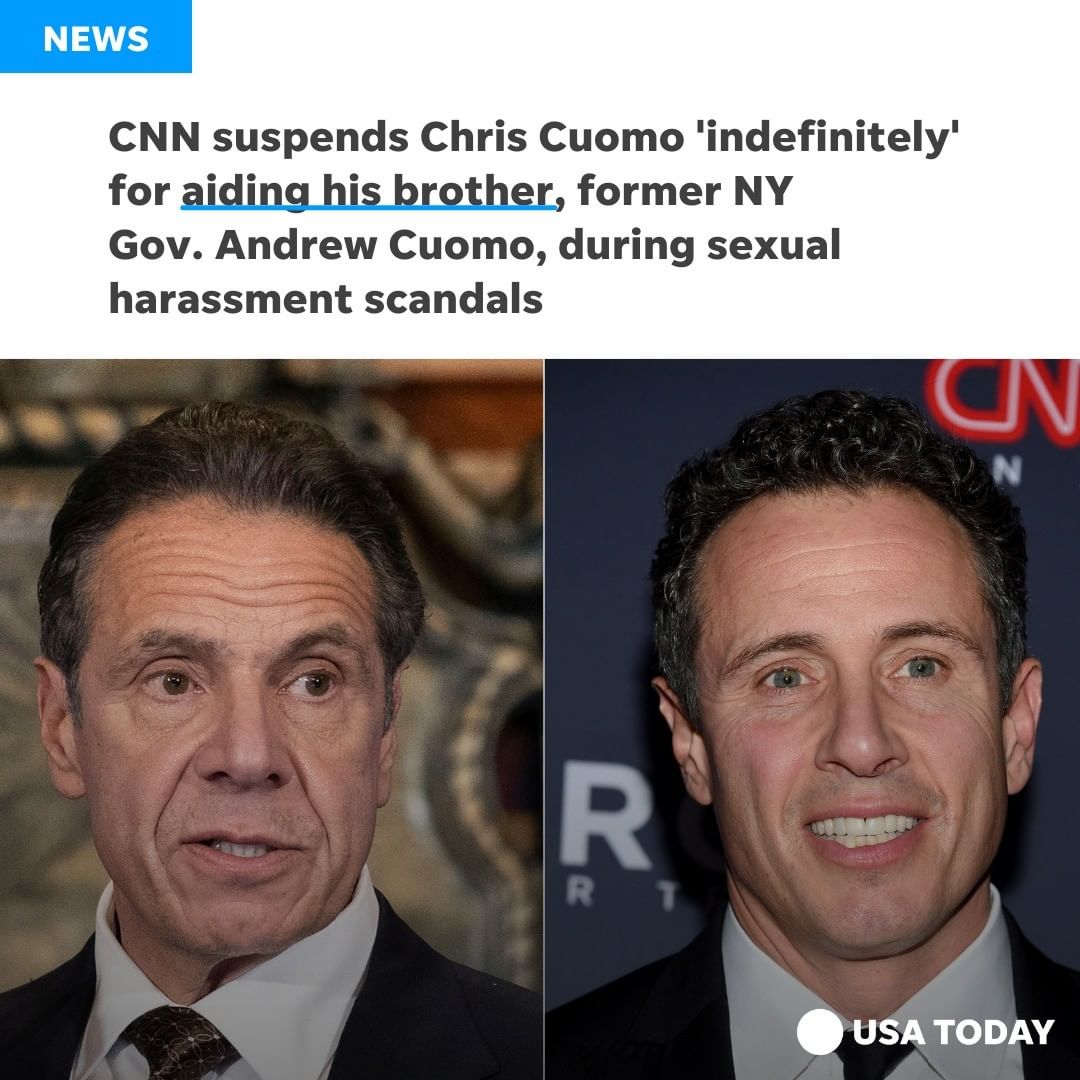Click "harassment scandals" in the headline's last line
This screenshot has width=1080, height=1080.
click(326, 299)
